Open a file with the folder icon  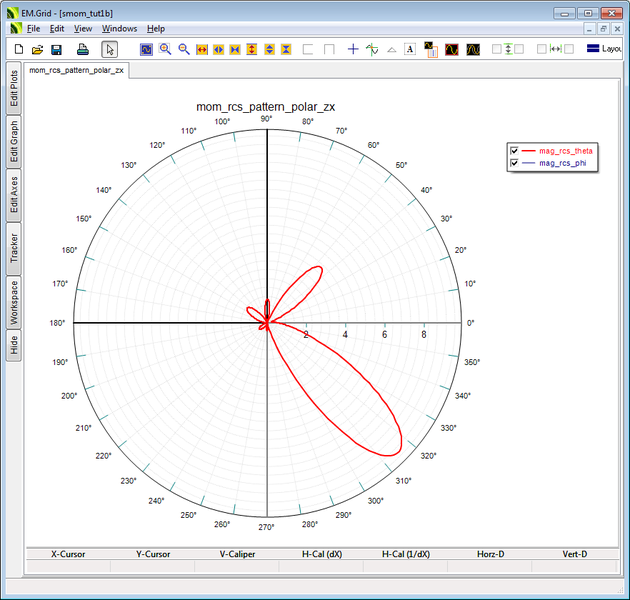click(37, 49)
